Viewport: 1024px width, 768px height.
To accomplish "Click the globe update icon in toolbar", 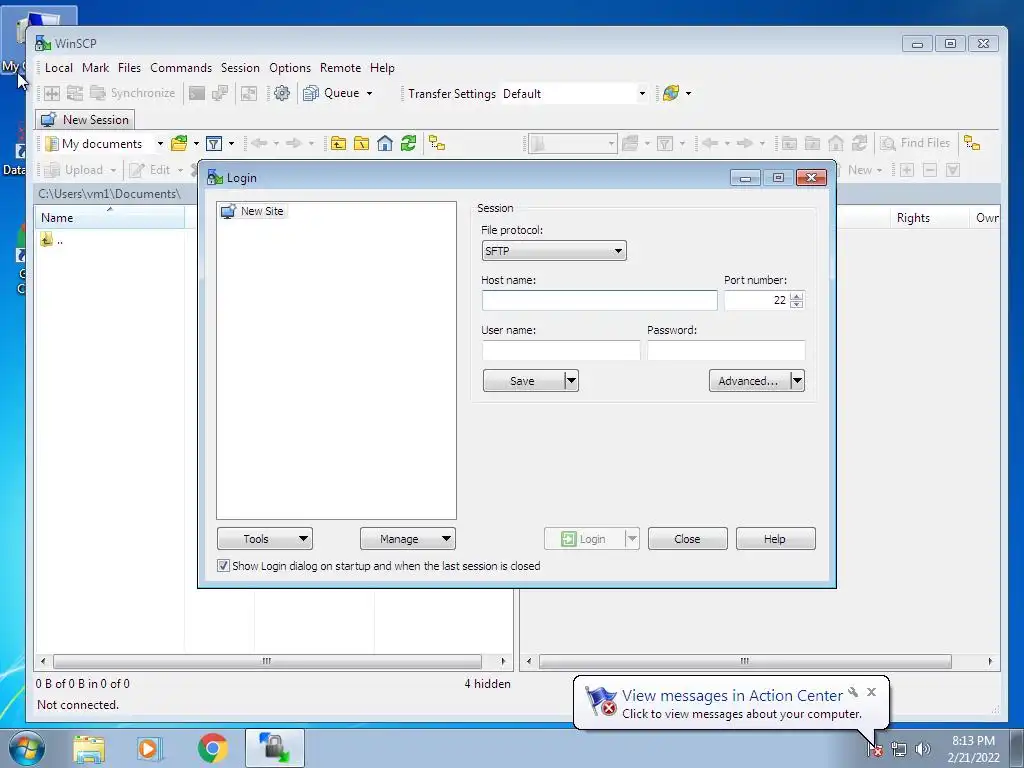I will tap(671, 93).
